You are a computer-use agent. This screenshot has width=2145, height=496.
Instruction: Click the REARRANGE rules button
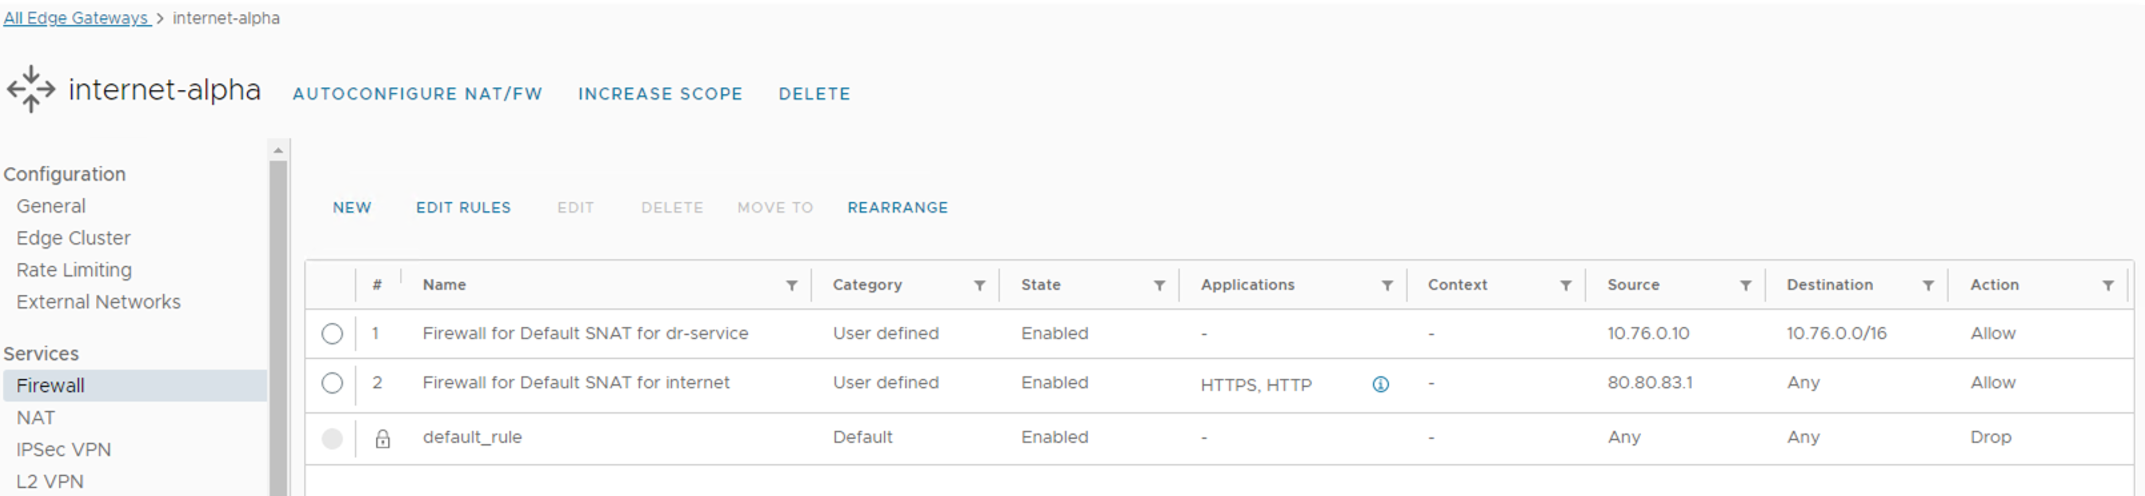pos(897,208)
